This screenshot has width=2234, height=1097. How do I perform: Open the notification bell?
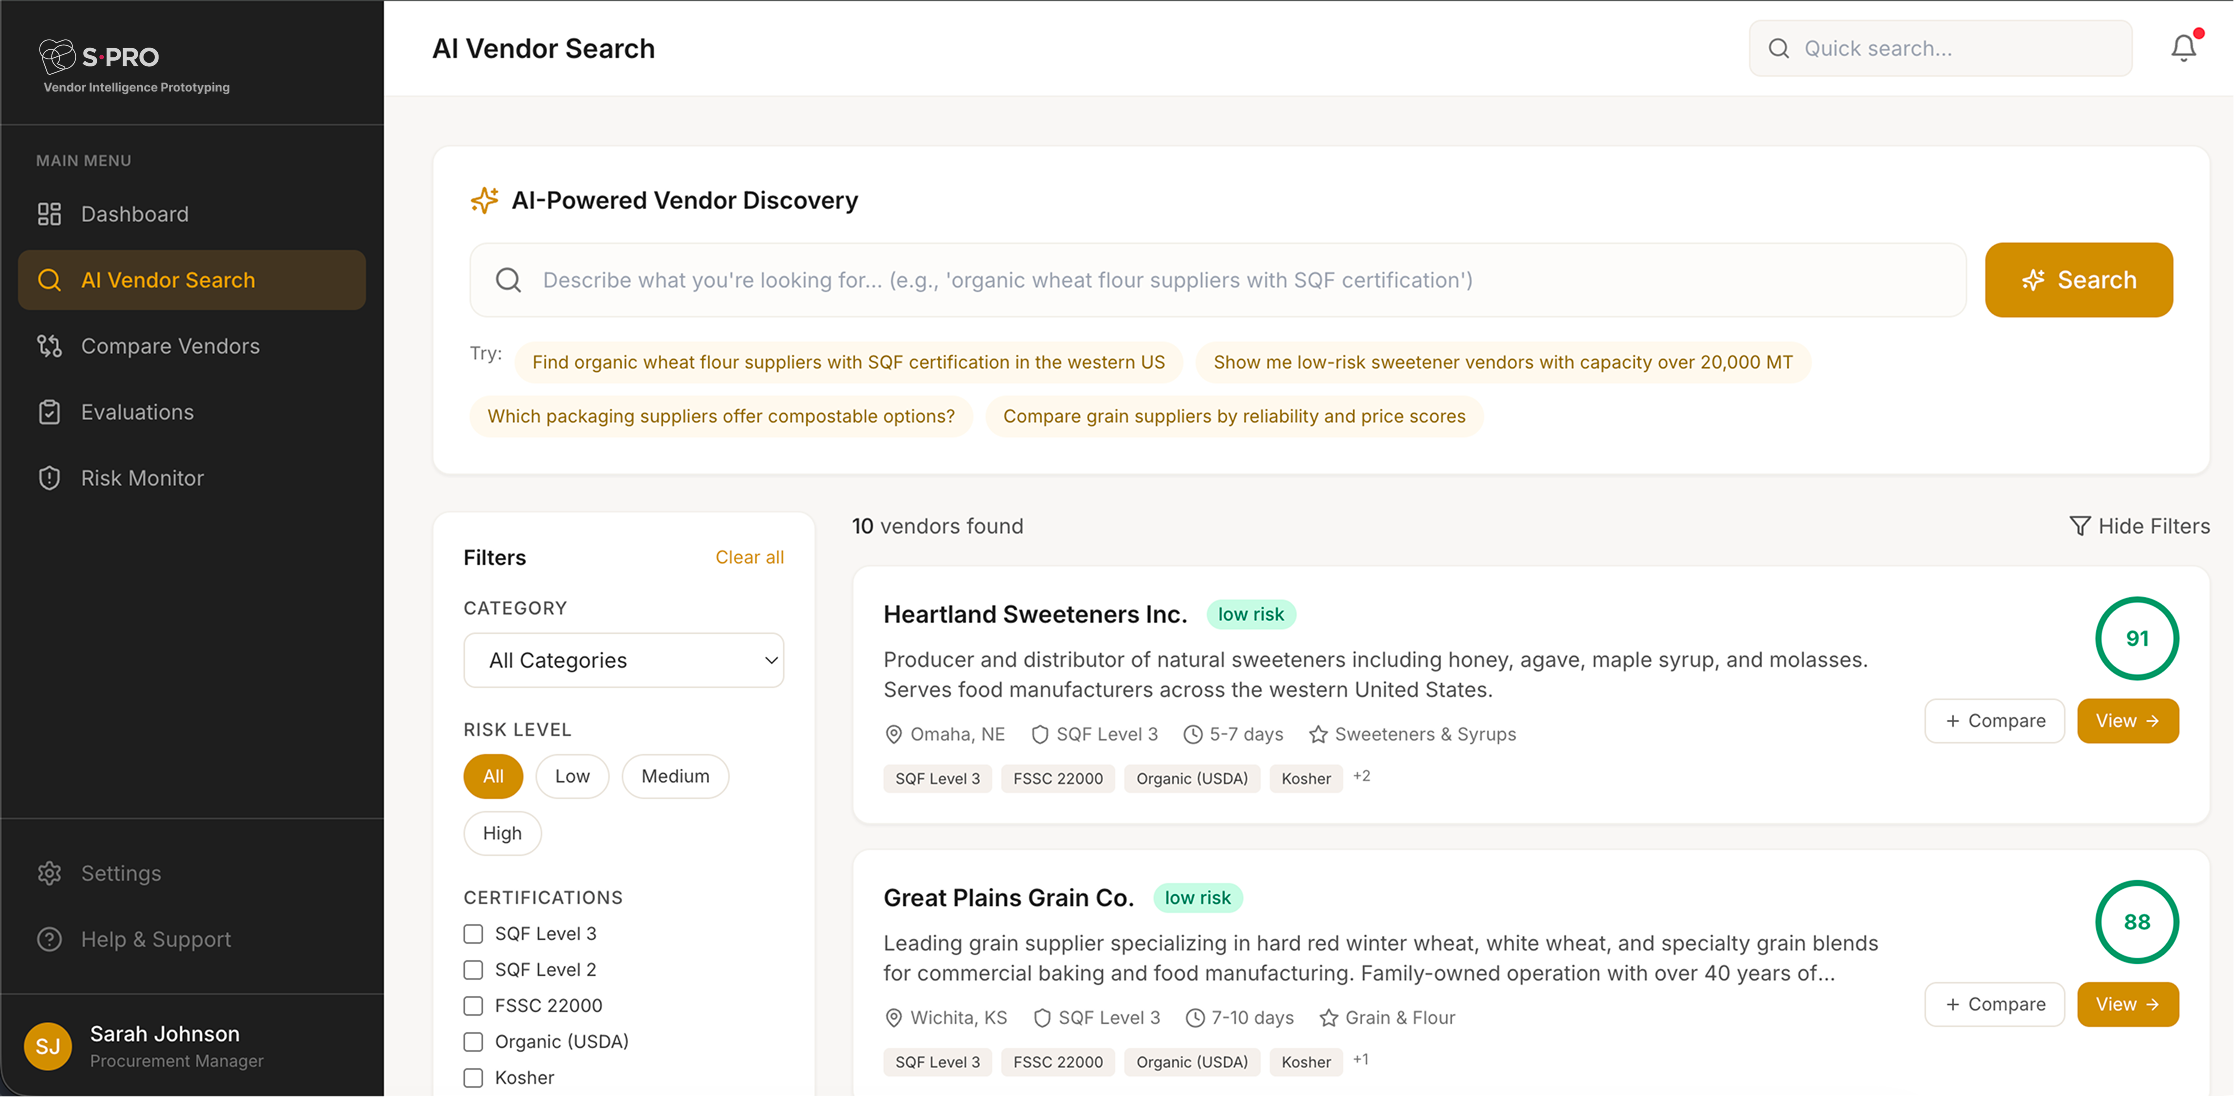2183,47
